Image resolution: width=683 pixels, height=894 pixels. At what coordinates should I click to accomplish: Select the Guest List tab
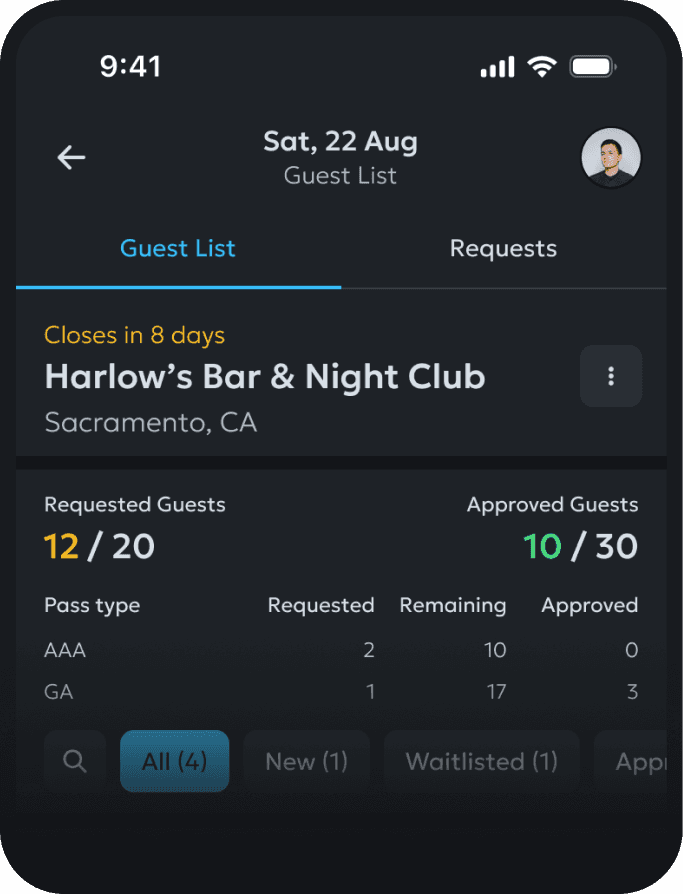tap(178, 249)
